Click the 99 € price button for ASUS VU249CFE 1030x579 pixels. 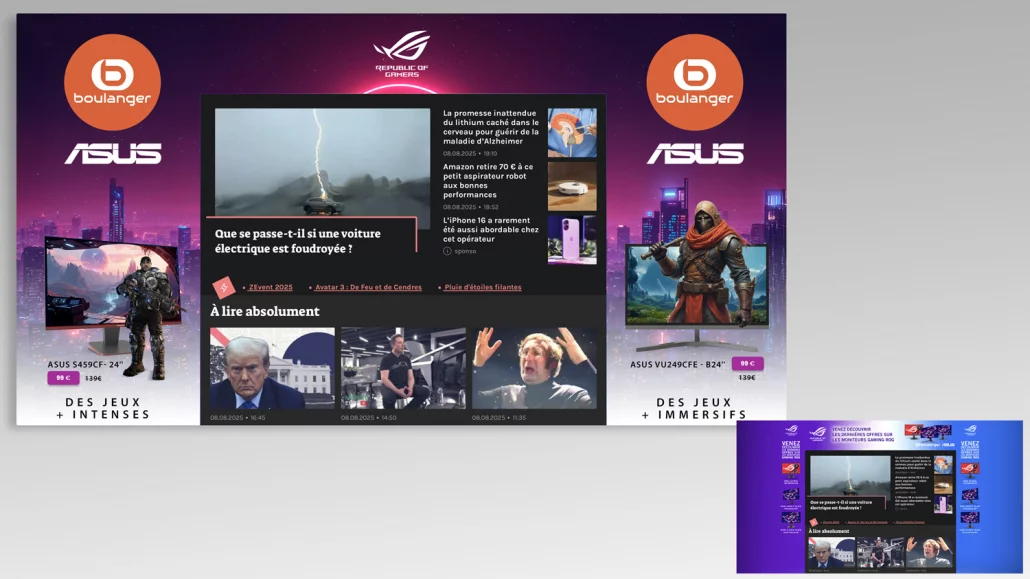coord(747,364)
